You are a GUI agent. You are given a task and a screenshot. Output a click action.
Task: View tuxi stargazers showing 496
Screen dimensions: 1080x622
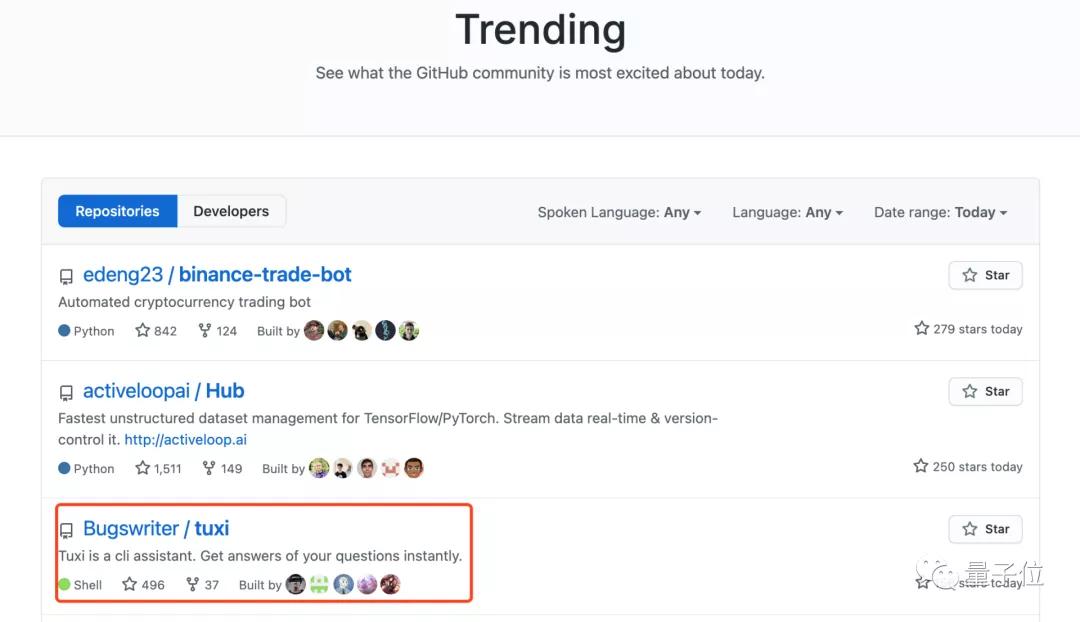click(143, 585)
